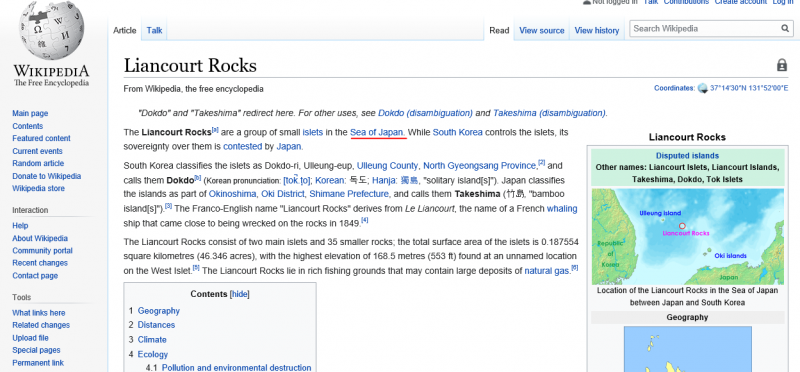Open Contact page link
Viewport: 800px width, 372px height.
pyautogui.click(x=35, y=276)
